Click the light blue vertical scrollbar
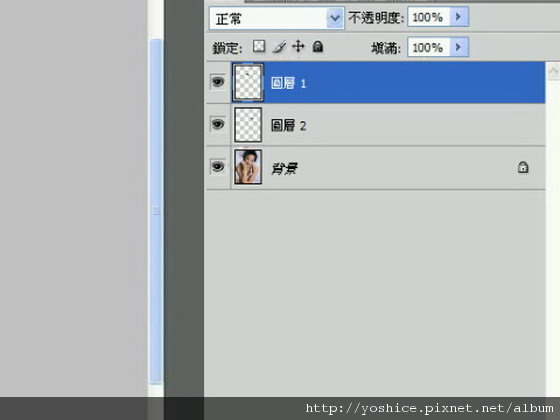This screenshot has width=560, height=420. click(x=156, y=211)
